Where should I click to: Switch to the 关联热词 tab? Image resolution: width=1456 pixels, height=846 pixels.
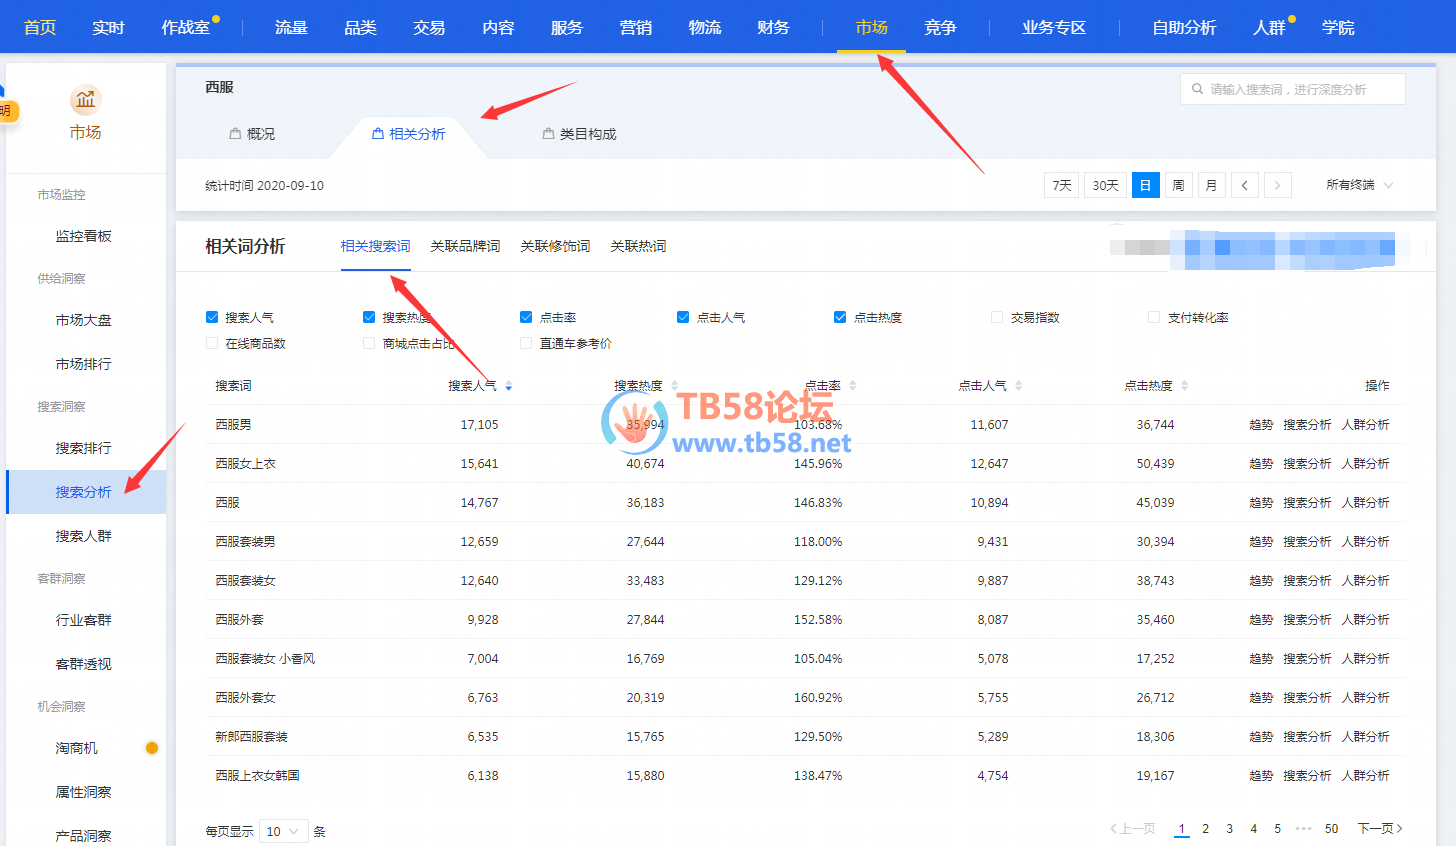point(638,246)
